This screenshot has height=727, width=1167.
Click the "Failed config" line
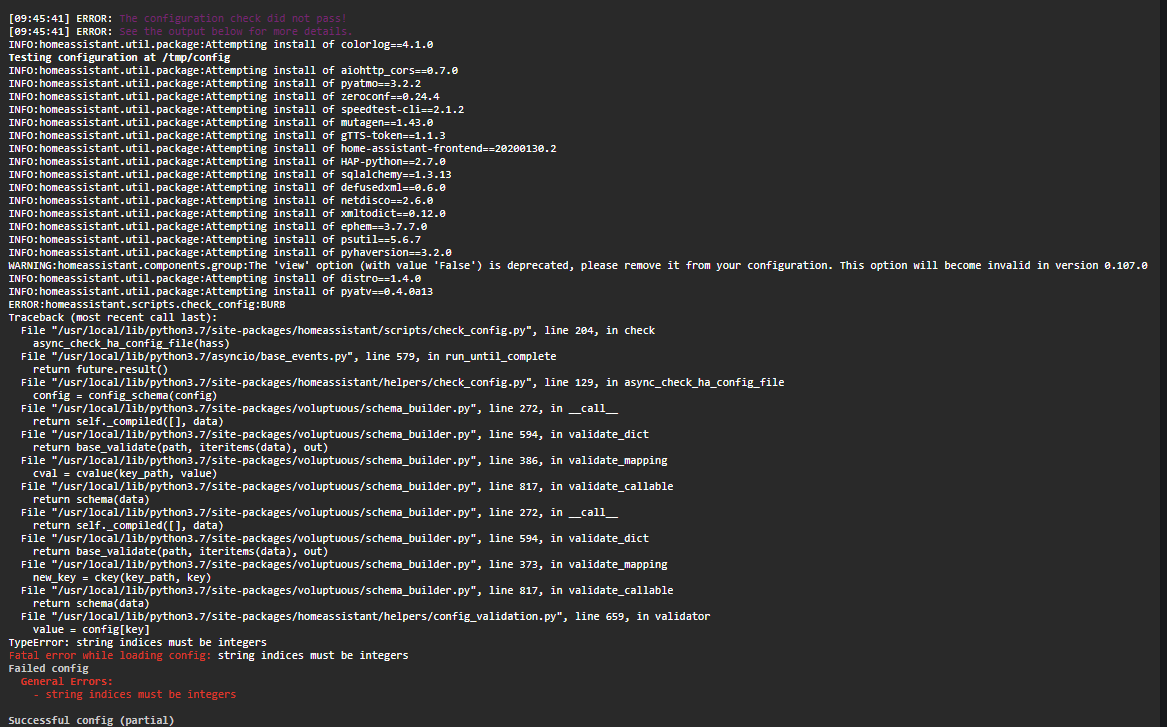pyautogui.click(x=48, y=668)
